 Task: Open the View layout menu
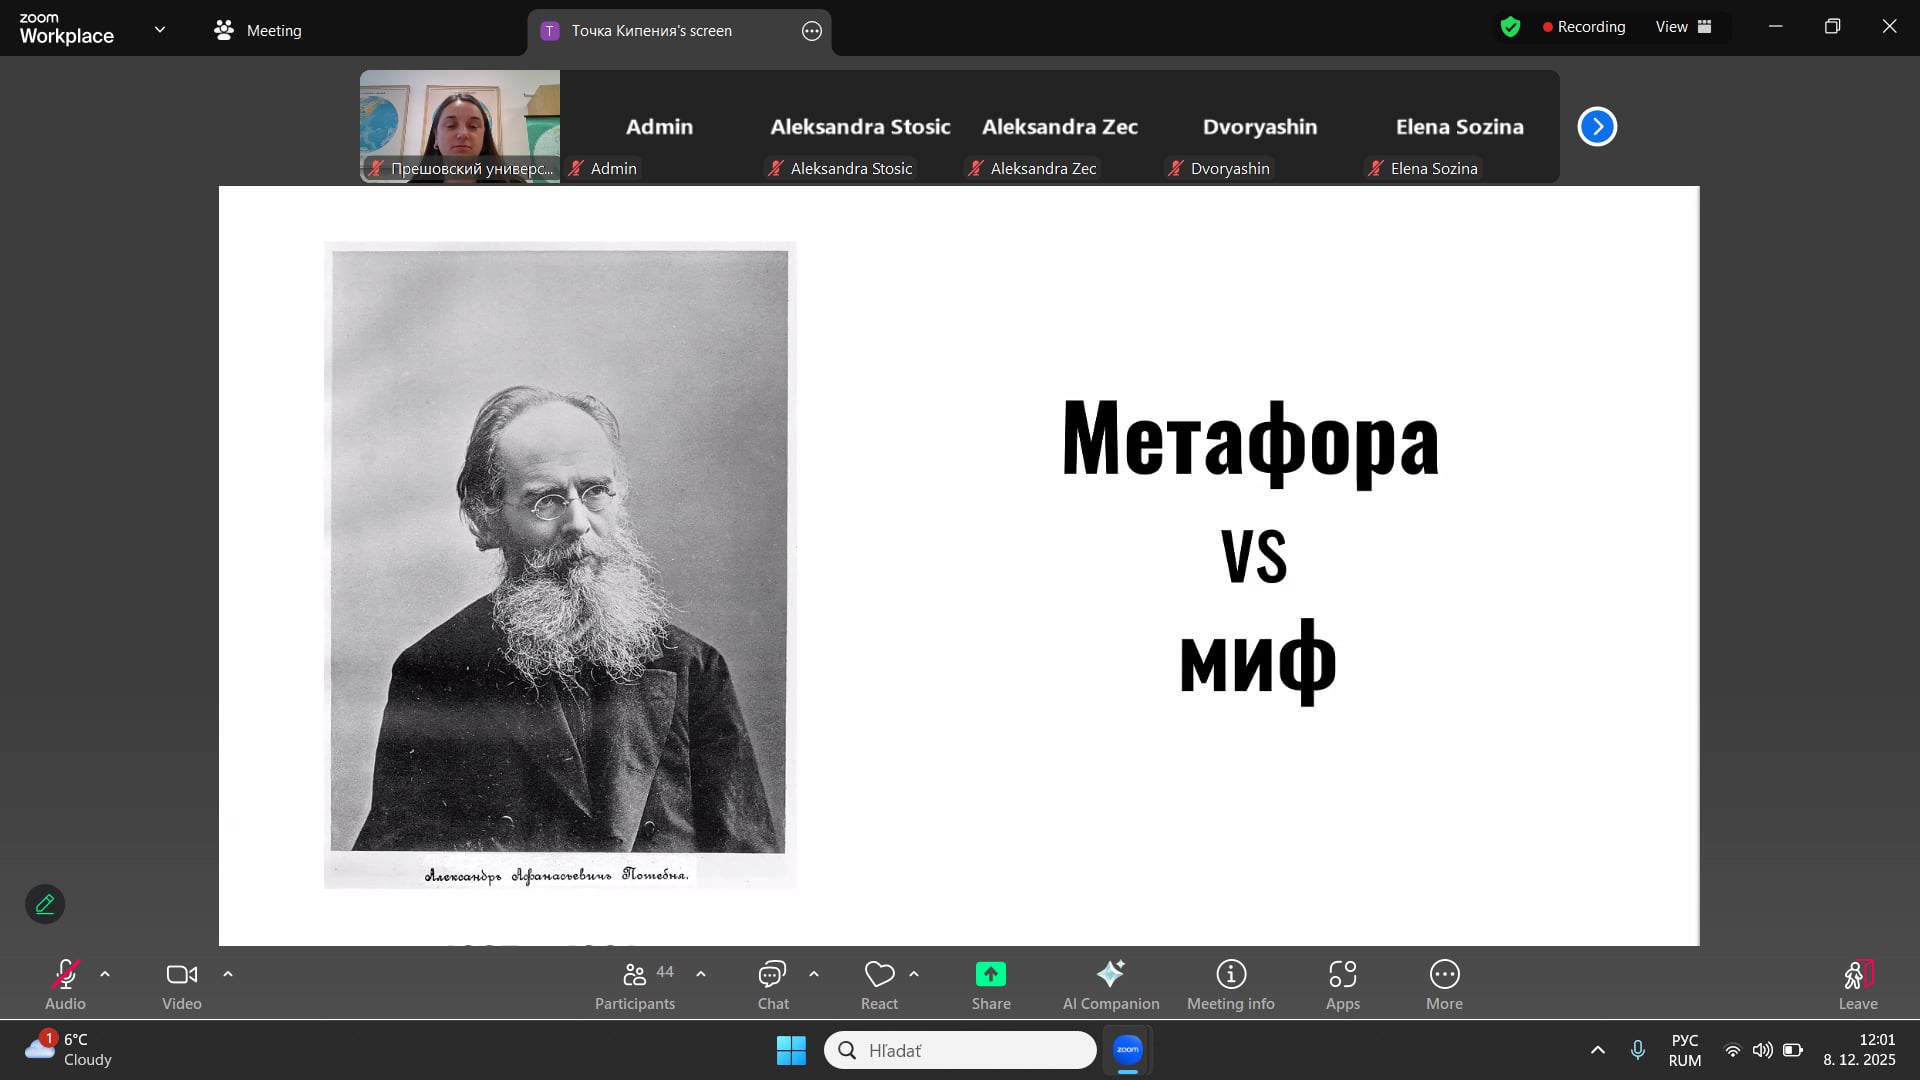[1683, 27]
